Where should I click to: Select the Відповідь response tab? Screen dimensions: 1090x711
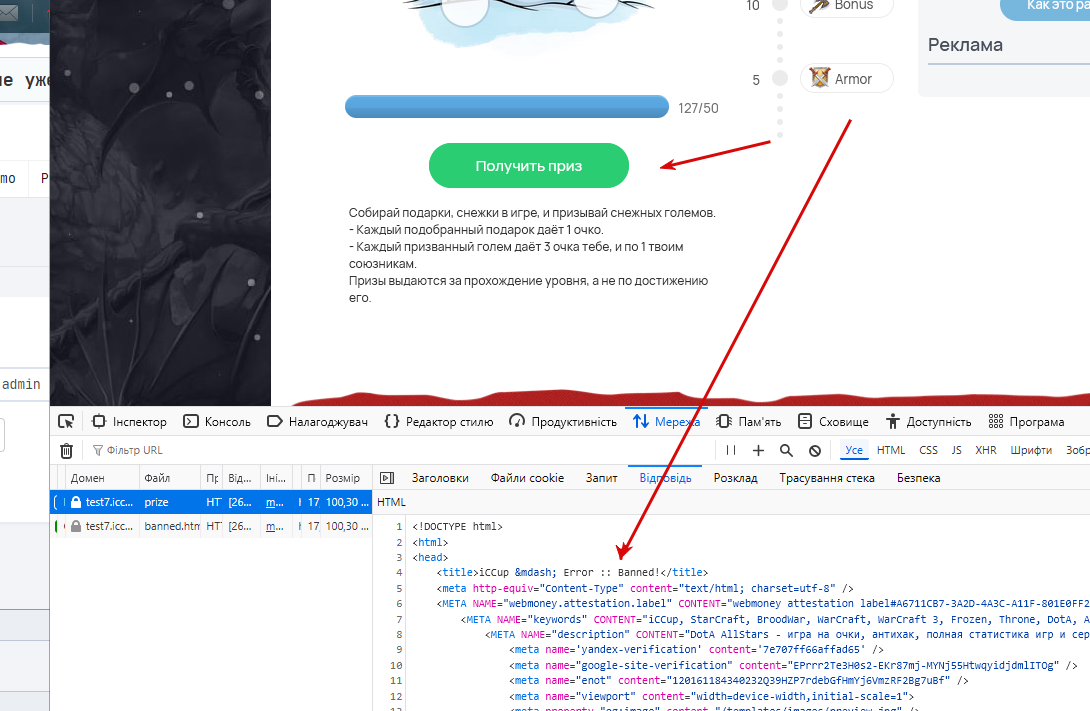coord(665,478)
